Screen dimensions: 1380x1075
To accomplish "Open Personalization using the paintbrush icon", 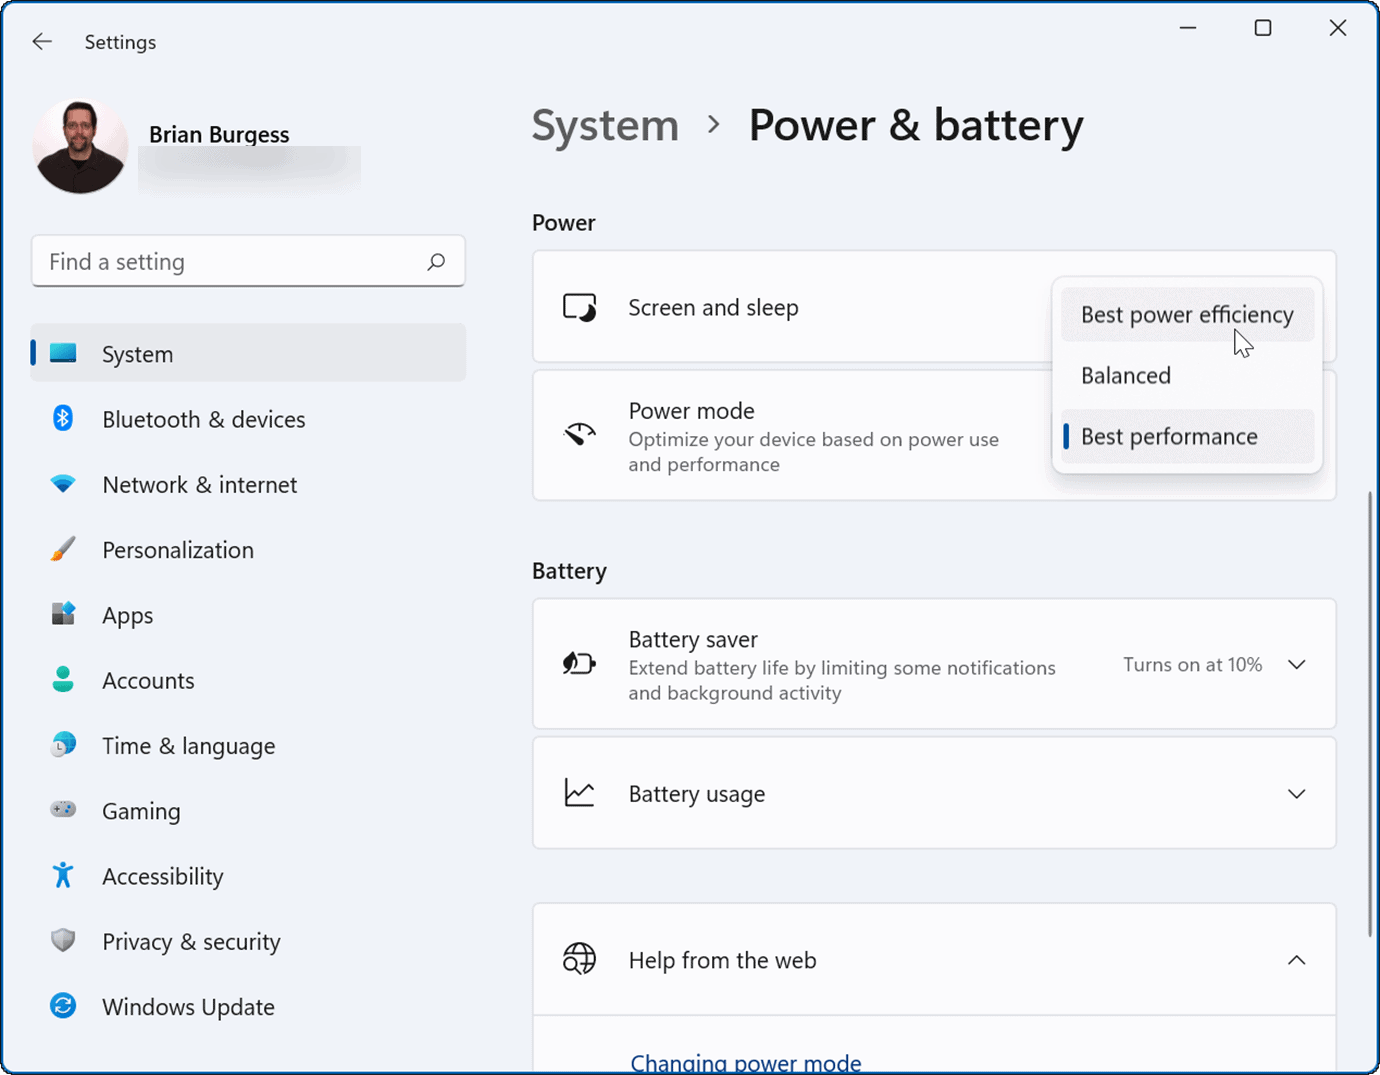I will click(x=62, y=549).
